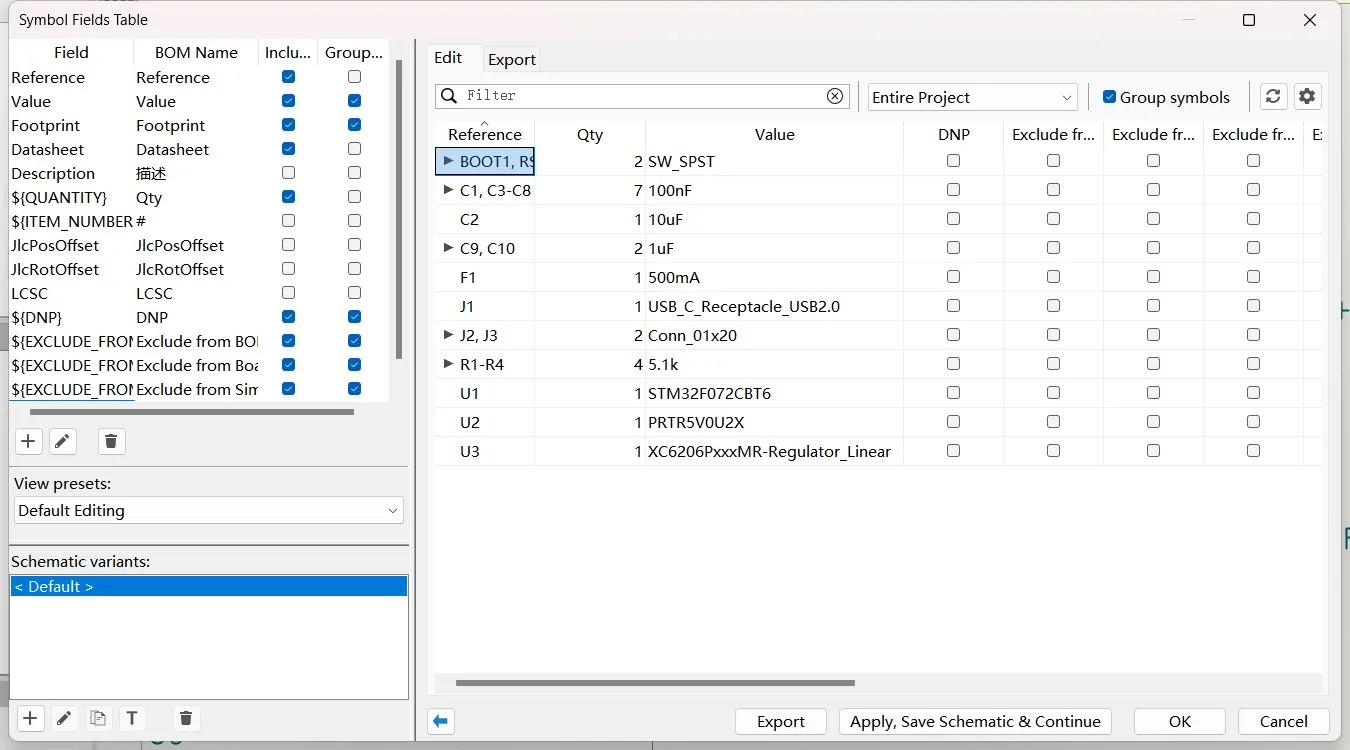The width and height of the screenshot is (1350, 750).
Task: Expand the J2, J3 group
Action: 448,335
